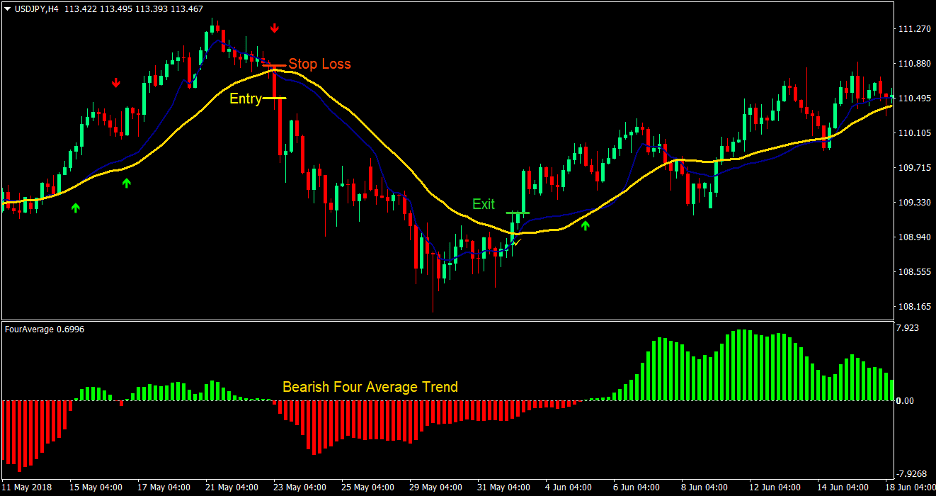The height and width of the screenshot is (496, 936).
Task: Select the high price value 113.495
Action: pyautogui.click(x=116, y=9)
